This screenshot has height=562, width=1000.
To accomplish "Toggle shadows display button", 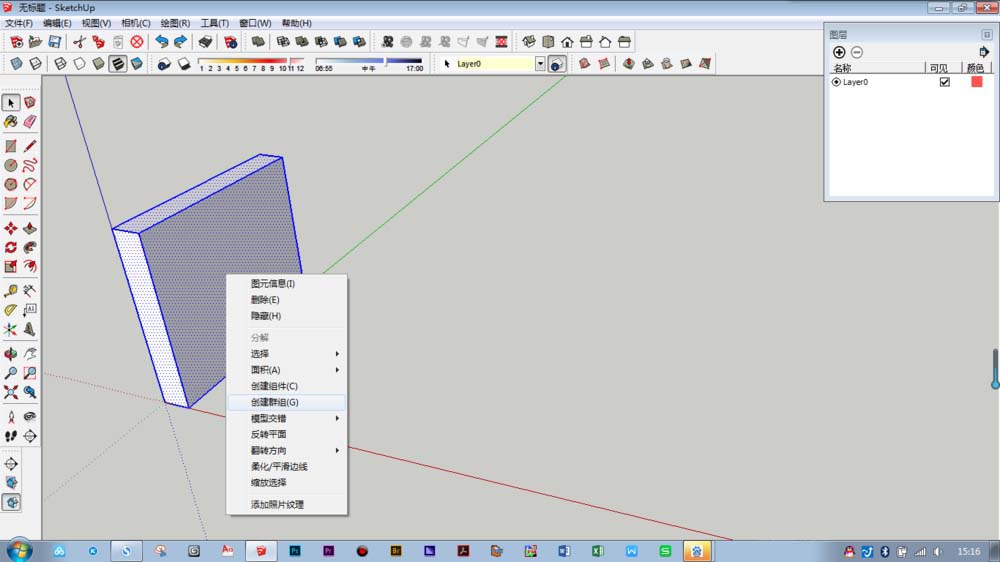I will tap(164, 64).
